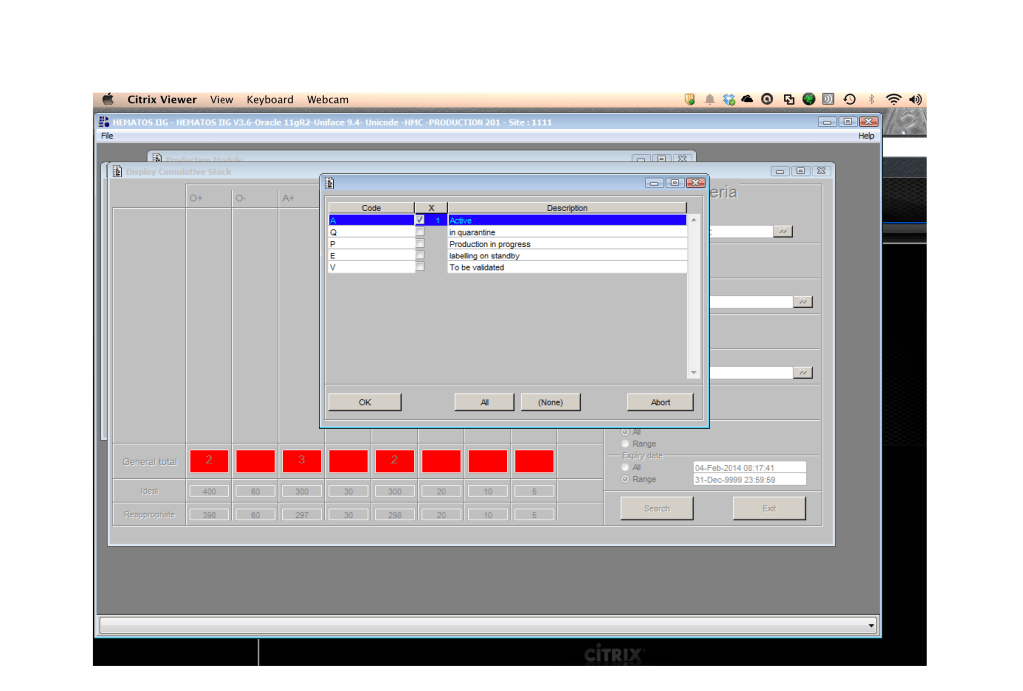The image size is (1023, 691).
Task: Check the 'in quarantine' checkbox
Action: pos(420,232)
